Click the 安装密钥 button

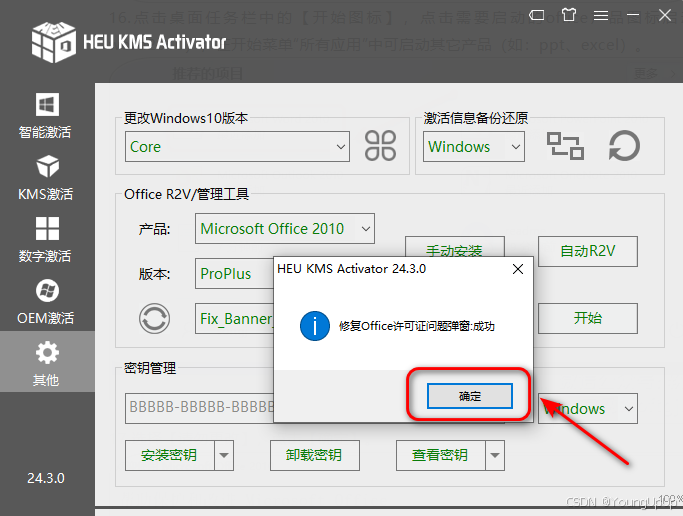(x=169, y=455)
